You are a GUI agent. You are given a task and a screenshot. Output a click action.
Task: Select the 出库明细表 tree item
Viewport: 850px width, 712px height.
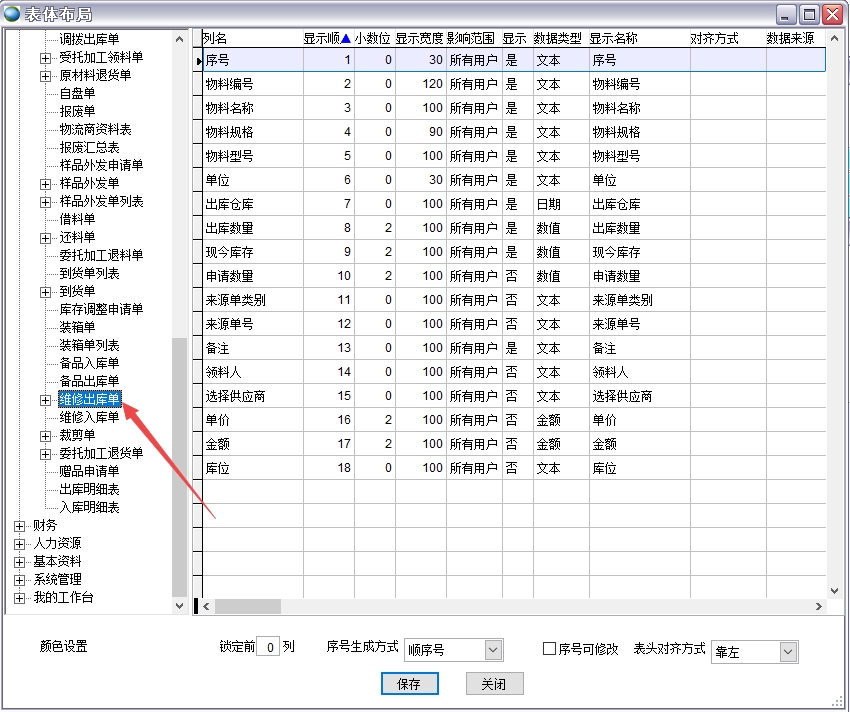(x=89, y=489)
